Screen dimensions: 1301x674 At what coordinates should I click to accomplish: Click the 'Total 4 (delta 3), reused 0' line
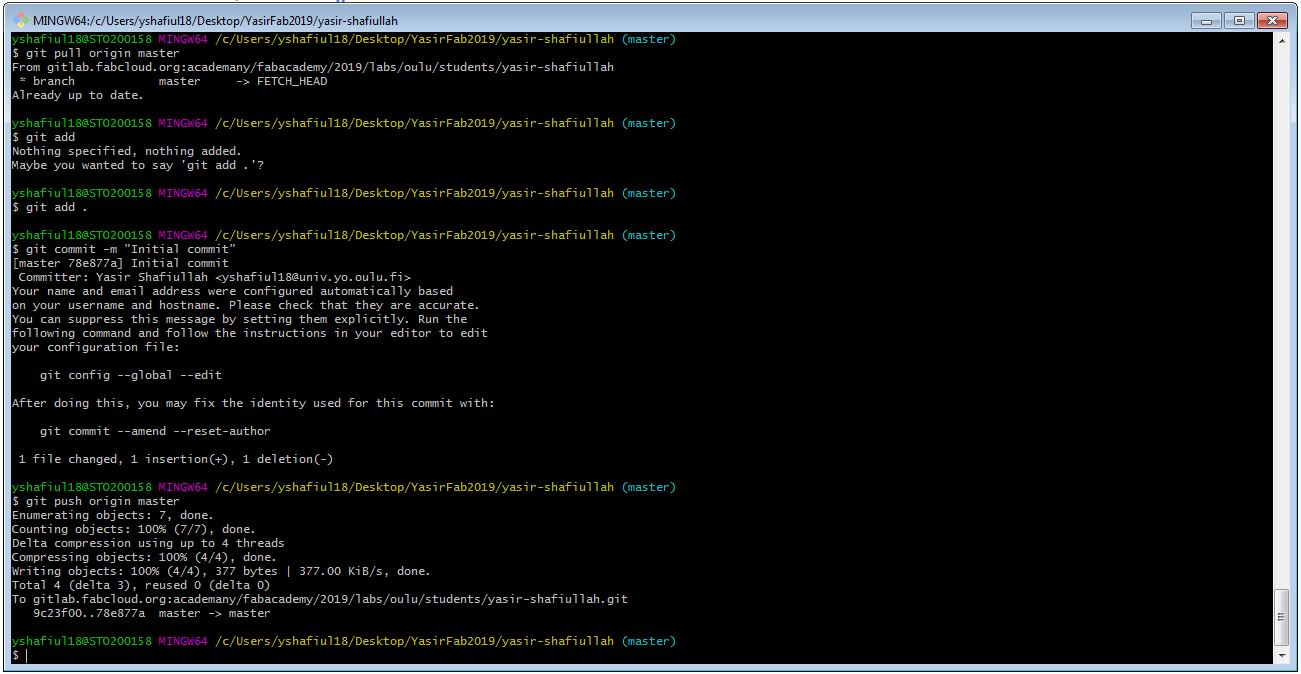pos(141,586)
